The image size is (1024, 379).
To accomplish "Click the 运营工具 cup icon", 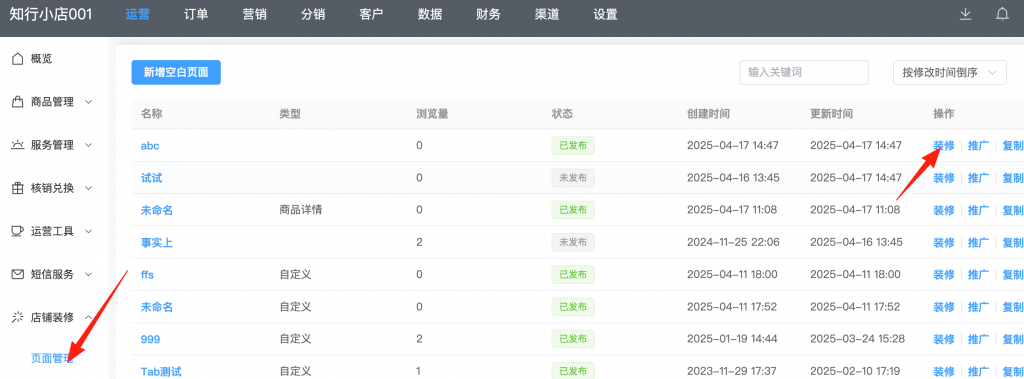I will coord(18,231).
